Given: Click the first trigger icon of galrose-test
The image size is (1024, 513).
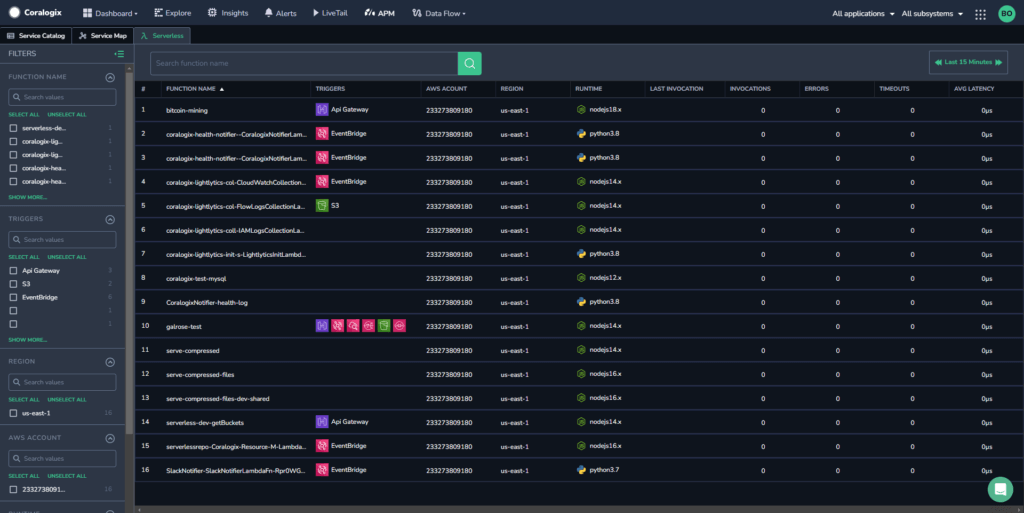Looking at the screenshot, I should click(322, 326).
